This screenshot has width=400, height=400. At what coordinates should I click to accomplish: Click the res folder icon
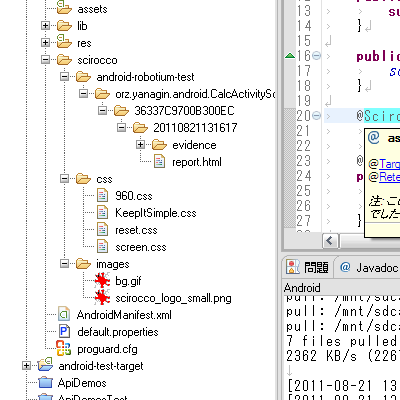tap(64, 42)
